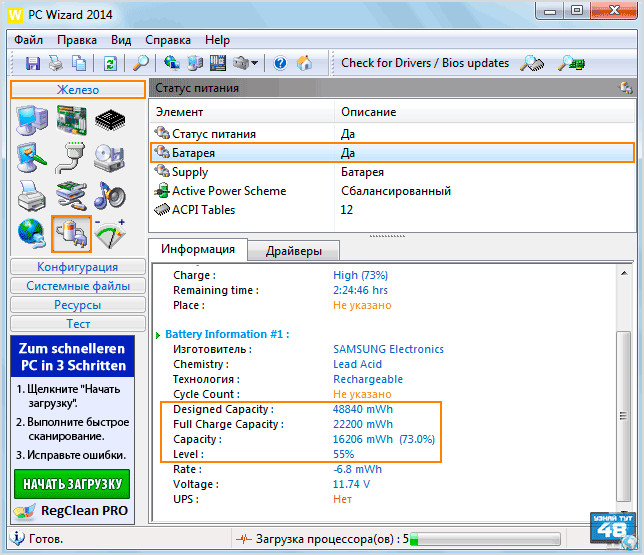Click the Готов status info icon
This screenshot has width=644, height=555.
tap(17, 538)
